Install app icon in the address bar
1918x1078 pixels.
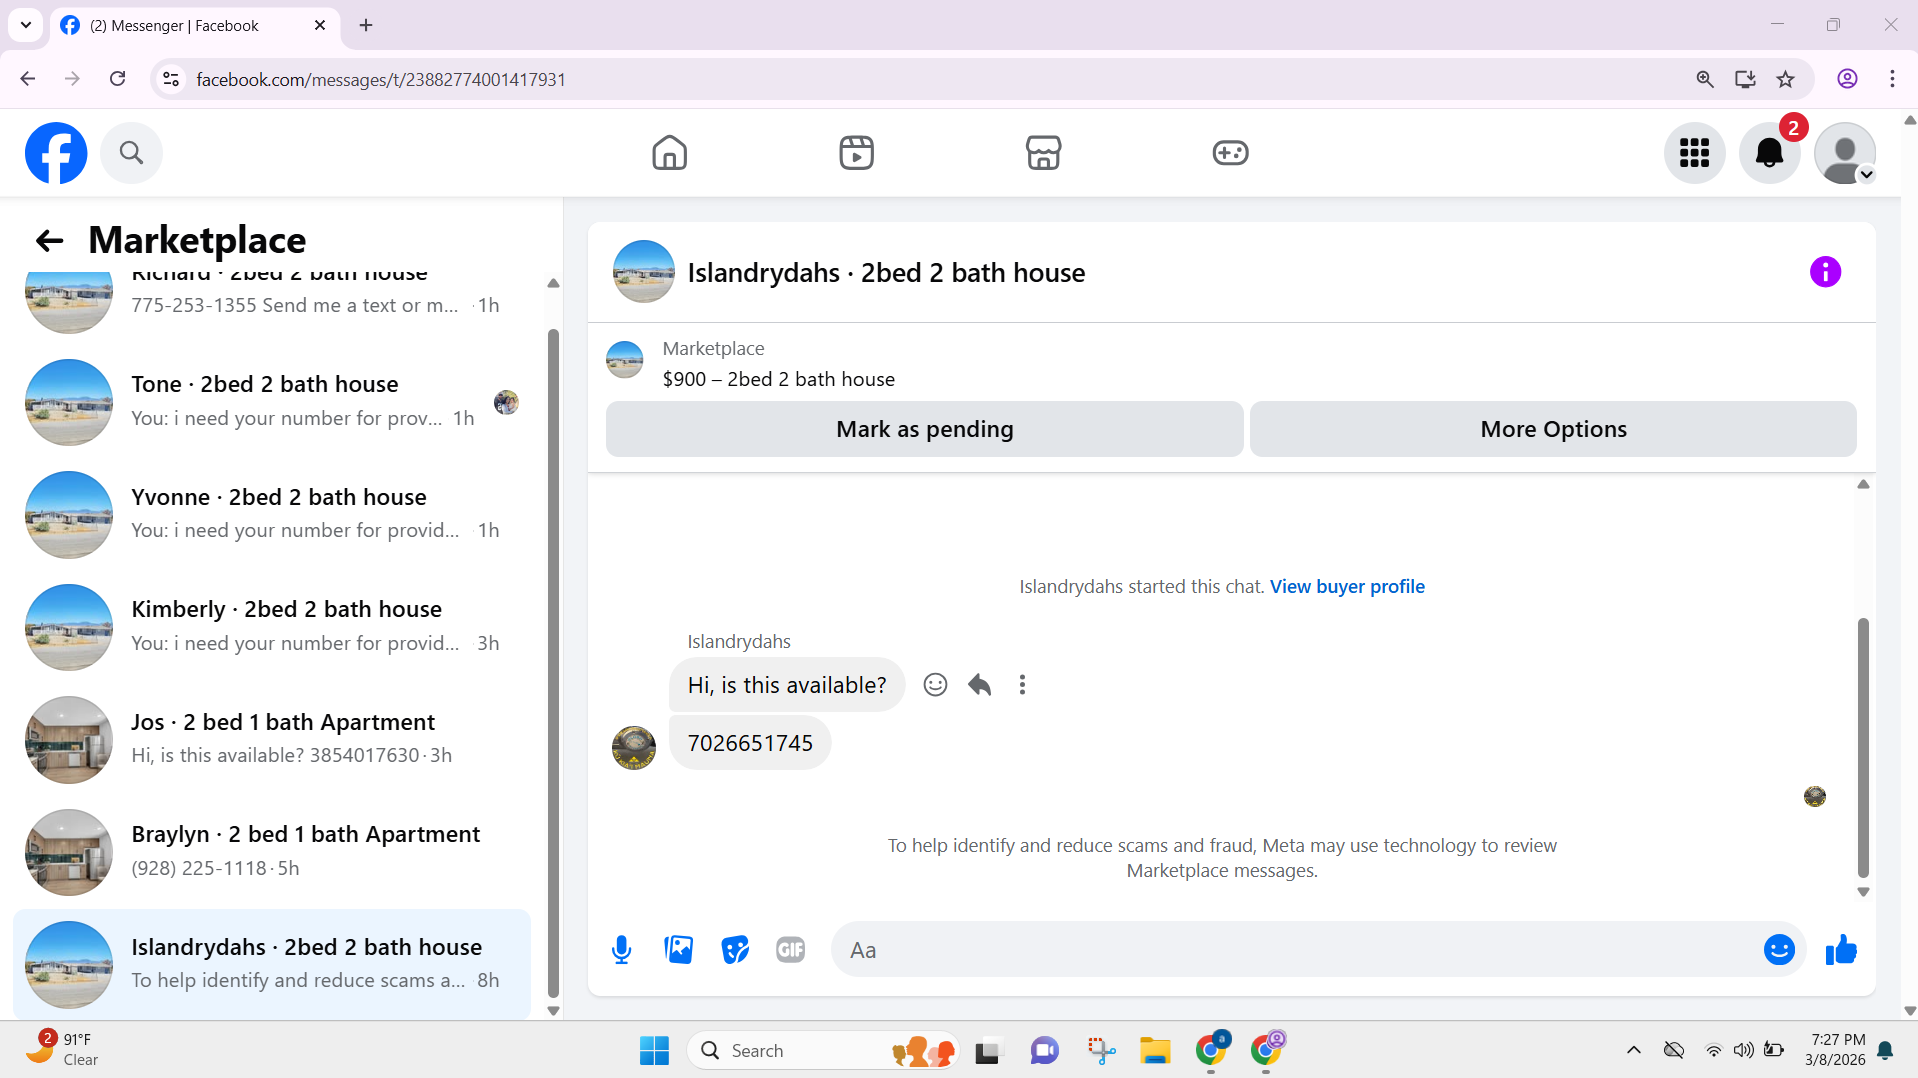tap(1745, 79)
